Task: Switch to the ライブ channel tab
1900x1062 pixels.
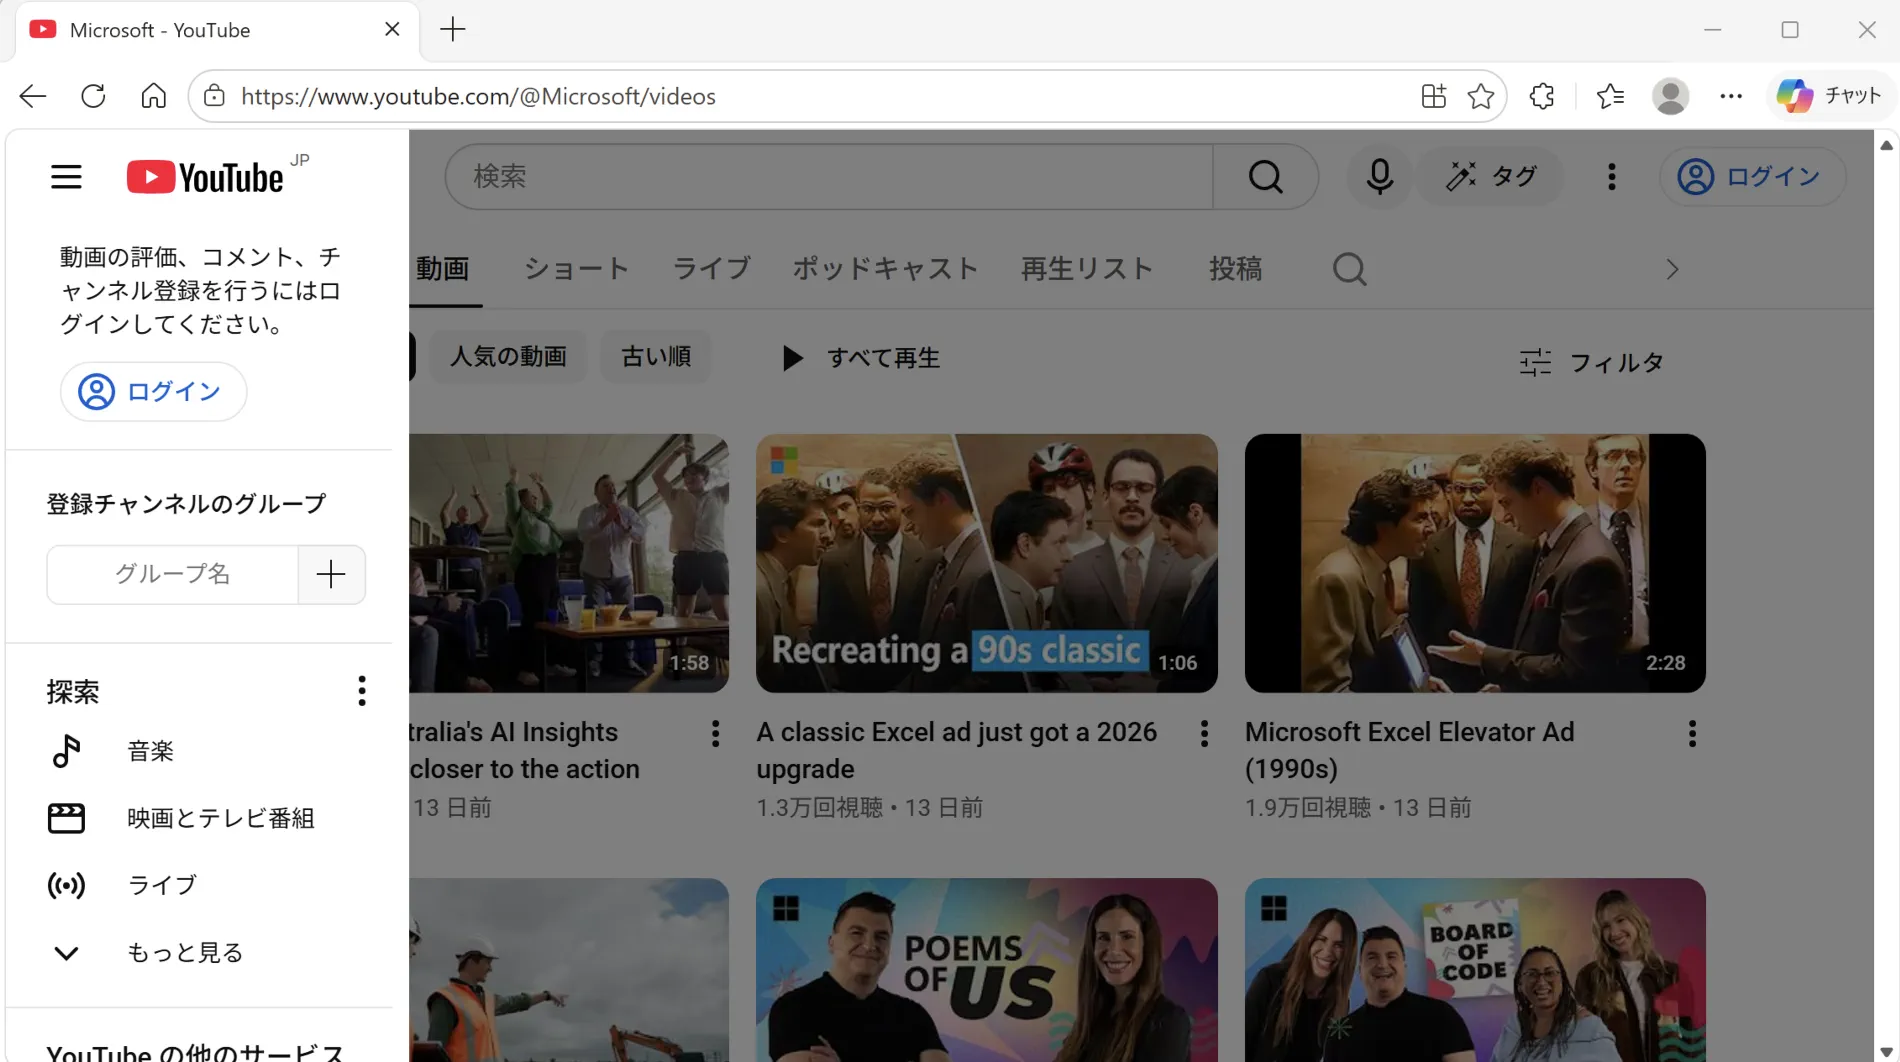Action: coord(711,269)
